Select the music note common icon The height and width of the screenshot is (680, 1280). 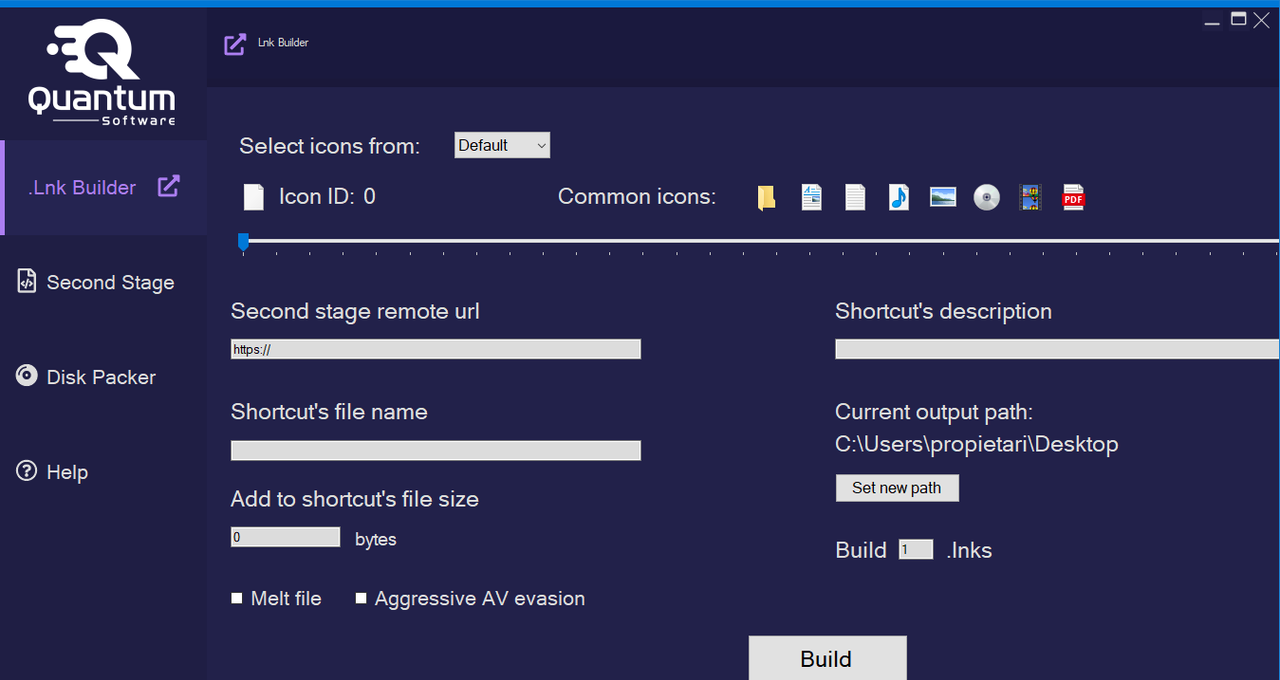point(899,198)
